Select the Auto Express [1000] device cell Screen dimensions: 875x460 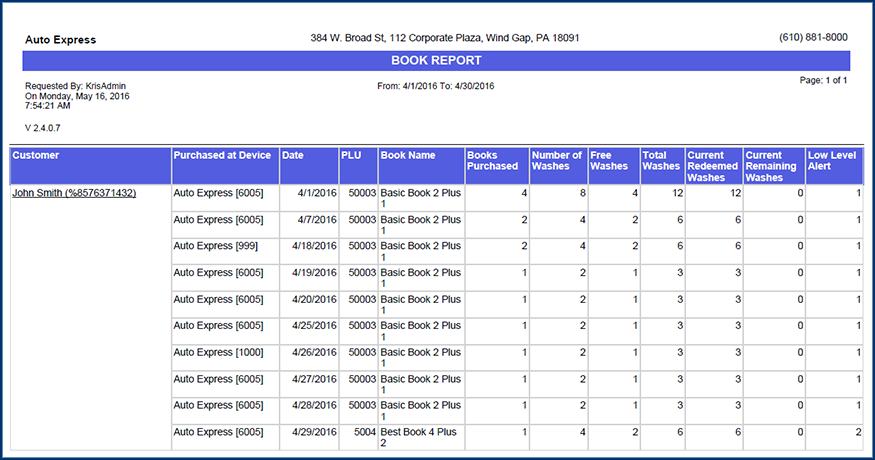pyautogui.click(x=218, y=352)
